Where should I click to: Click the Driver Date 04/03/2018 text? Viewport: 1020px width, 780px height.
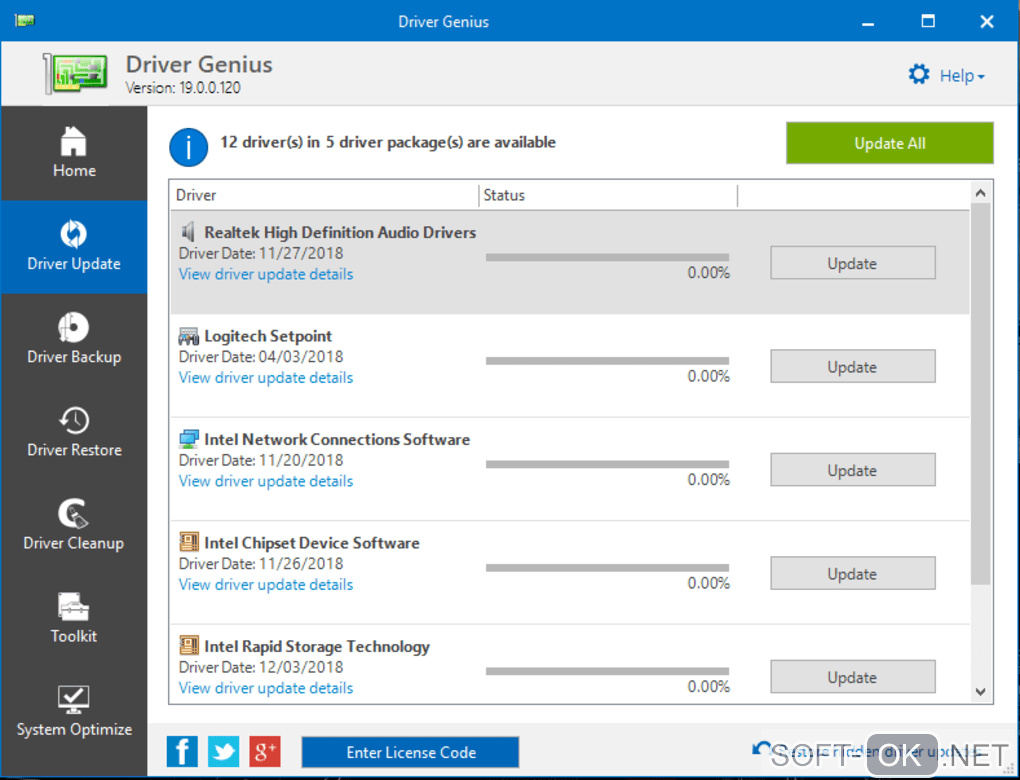tap(261, 356)
